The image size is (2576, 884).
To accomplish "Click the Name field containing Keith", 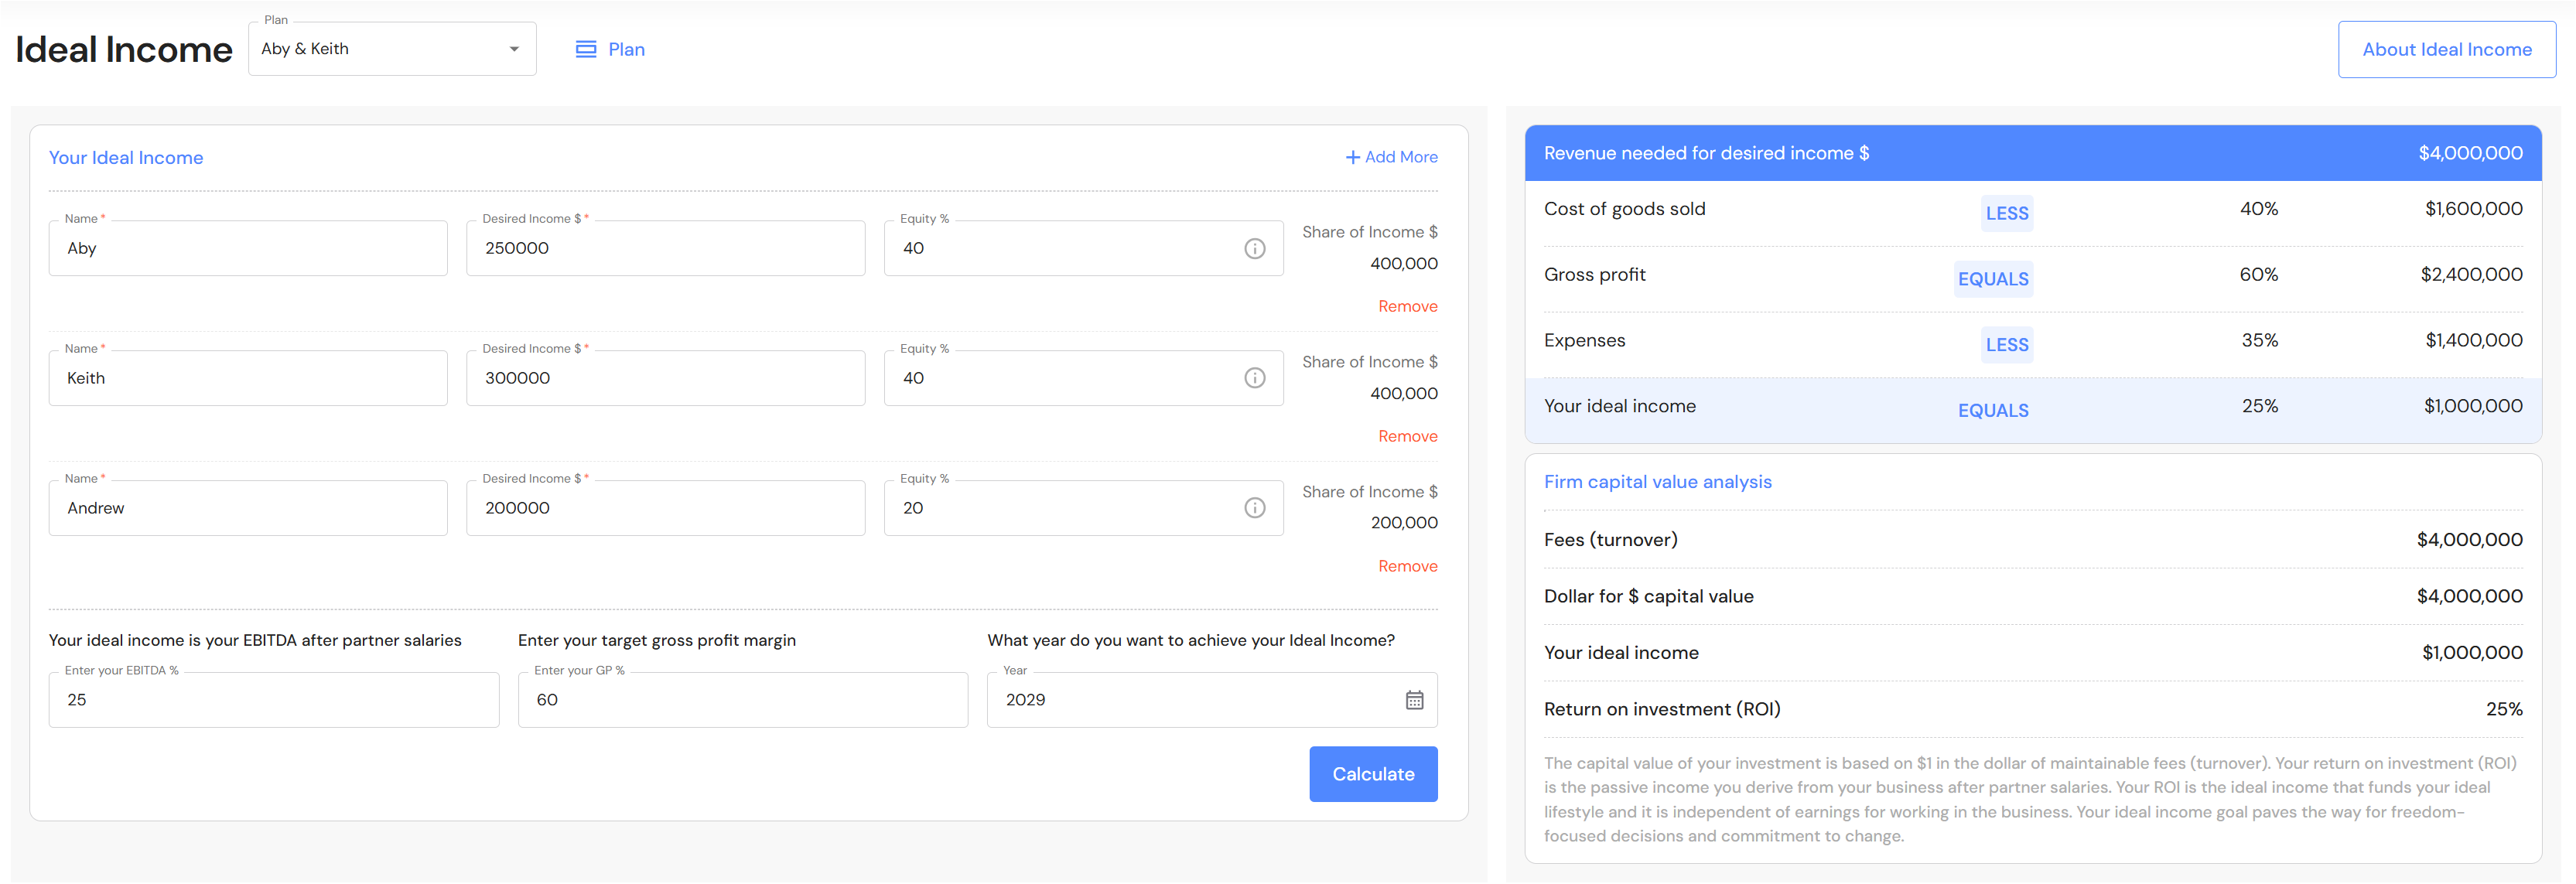I will [247, 378].
